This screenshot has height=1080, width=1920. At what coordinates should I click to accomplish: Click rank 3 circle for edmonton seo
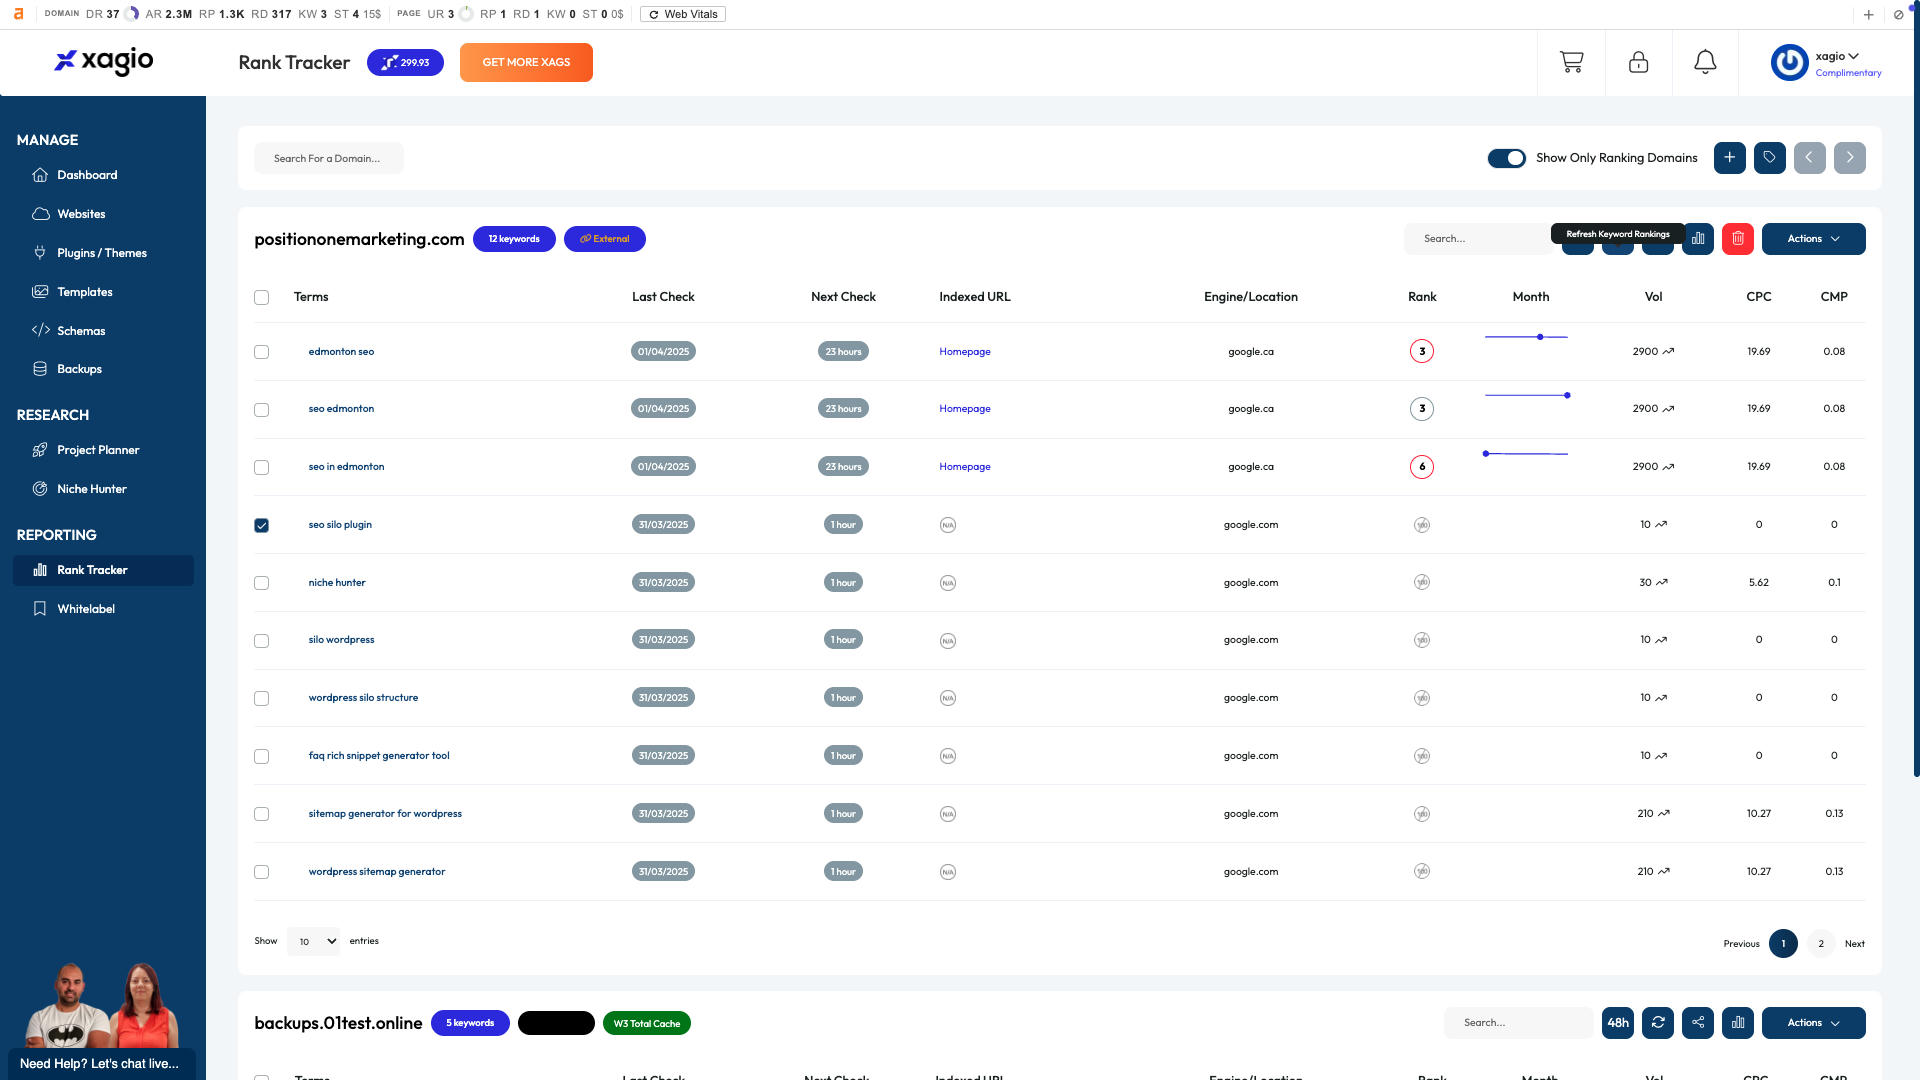click(x=1421, y=352)
